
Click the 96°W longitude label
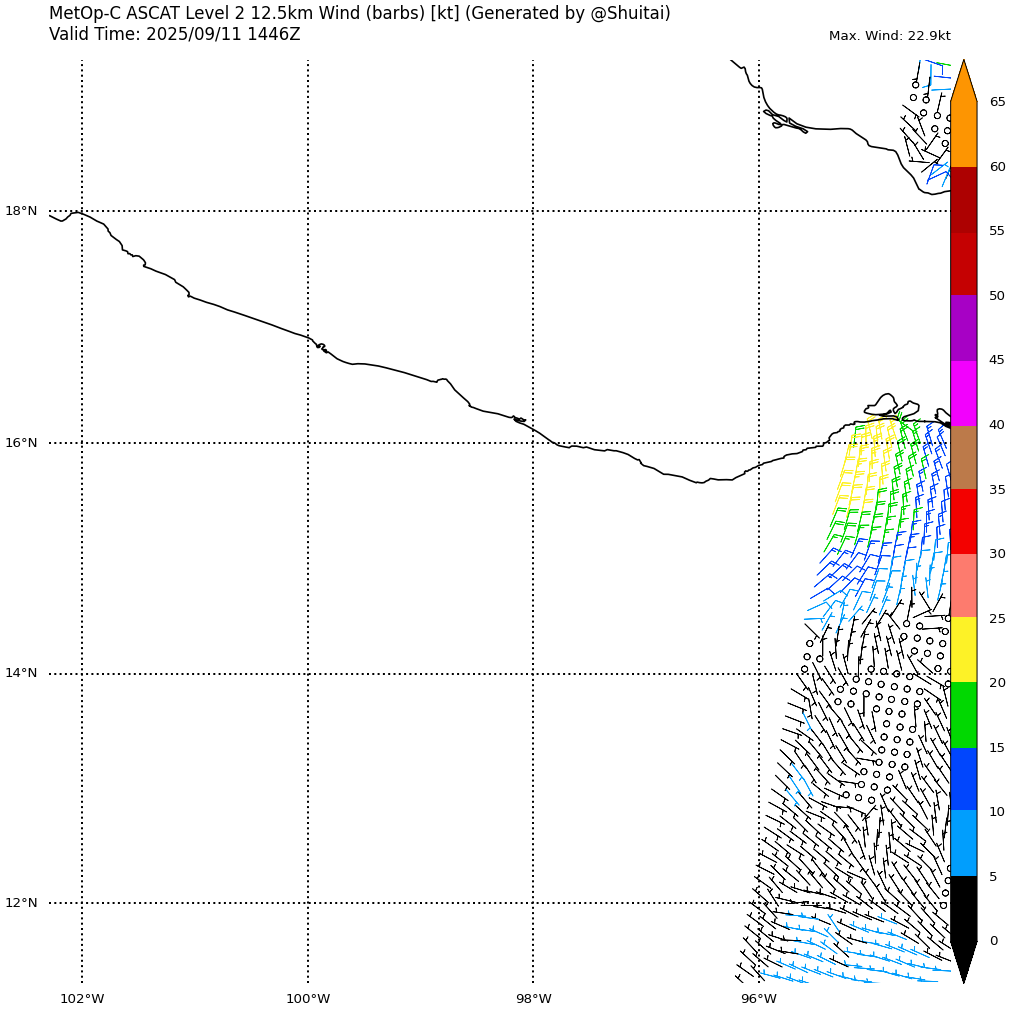coord(759,999)
